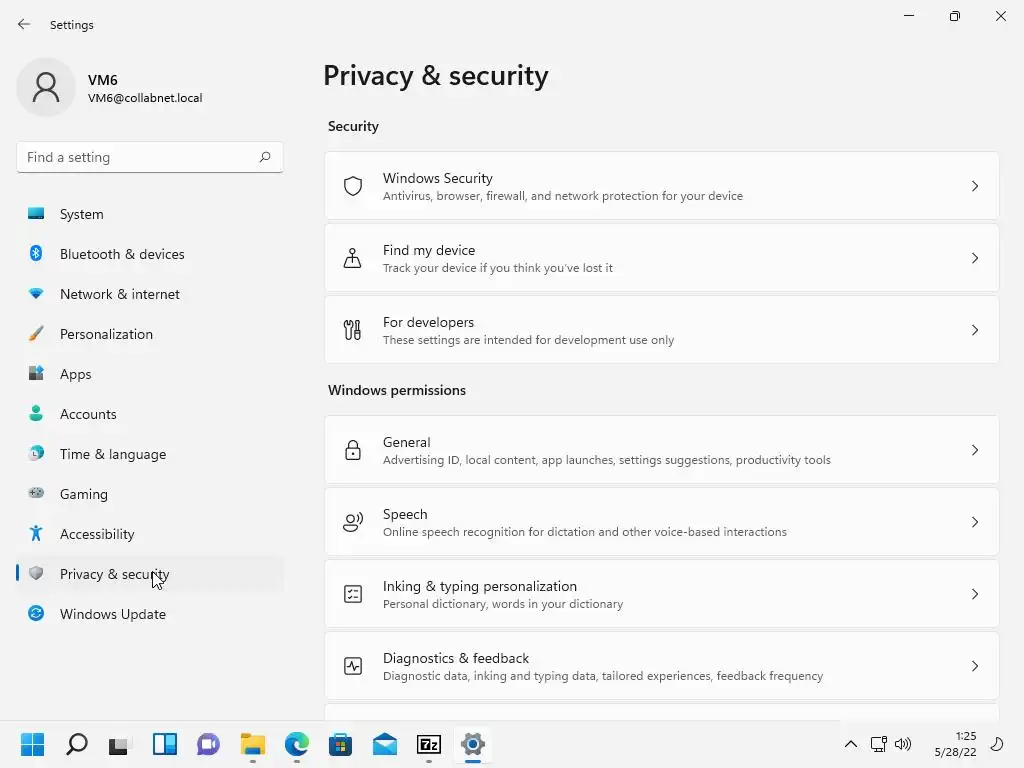Click the search magnifier icon in Find a setting

click(265, 157)
